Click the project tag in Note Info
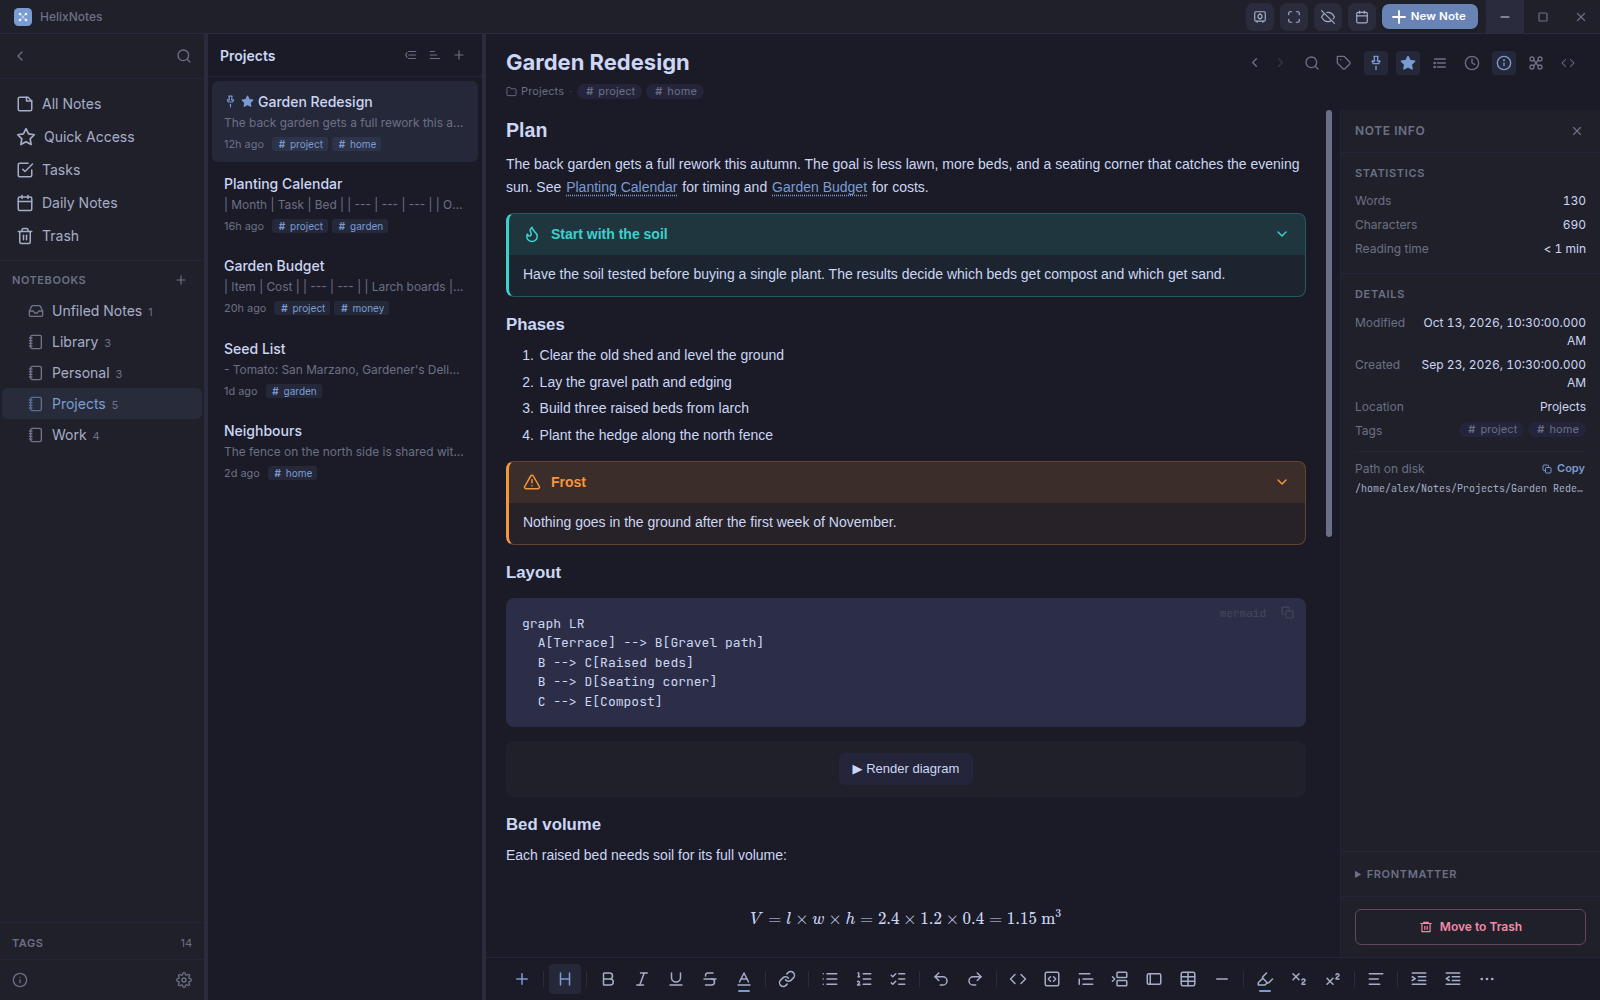 (1492, 430)
